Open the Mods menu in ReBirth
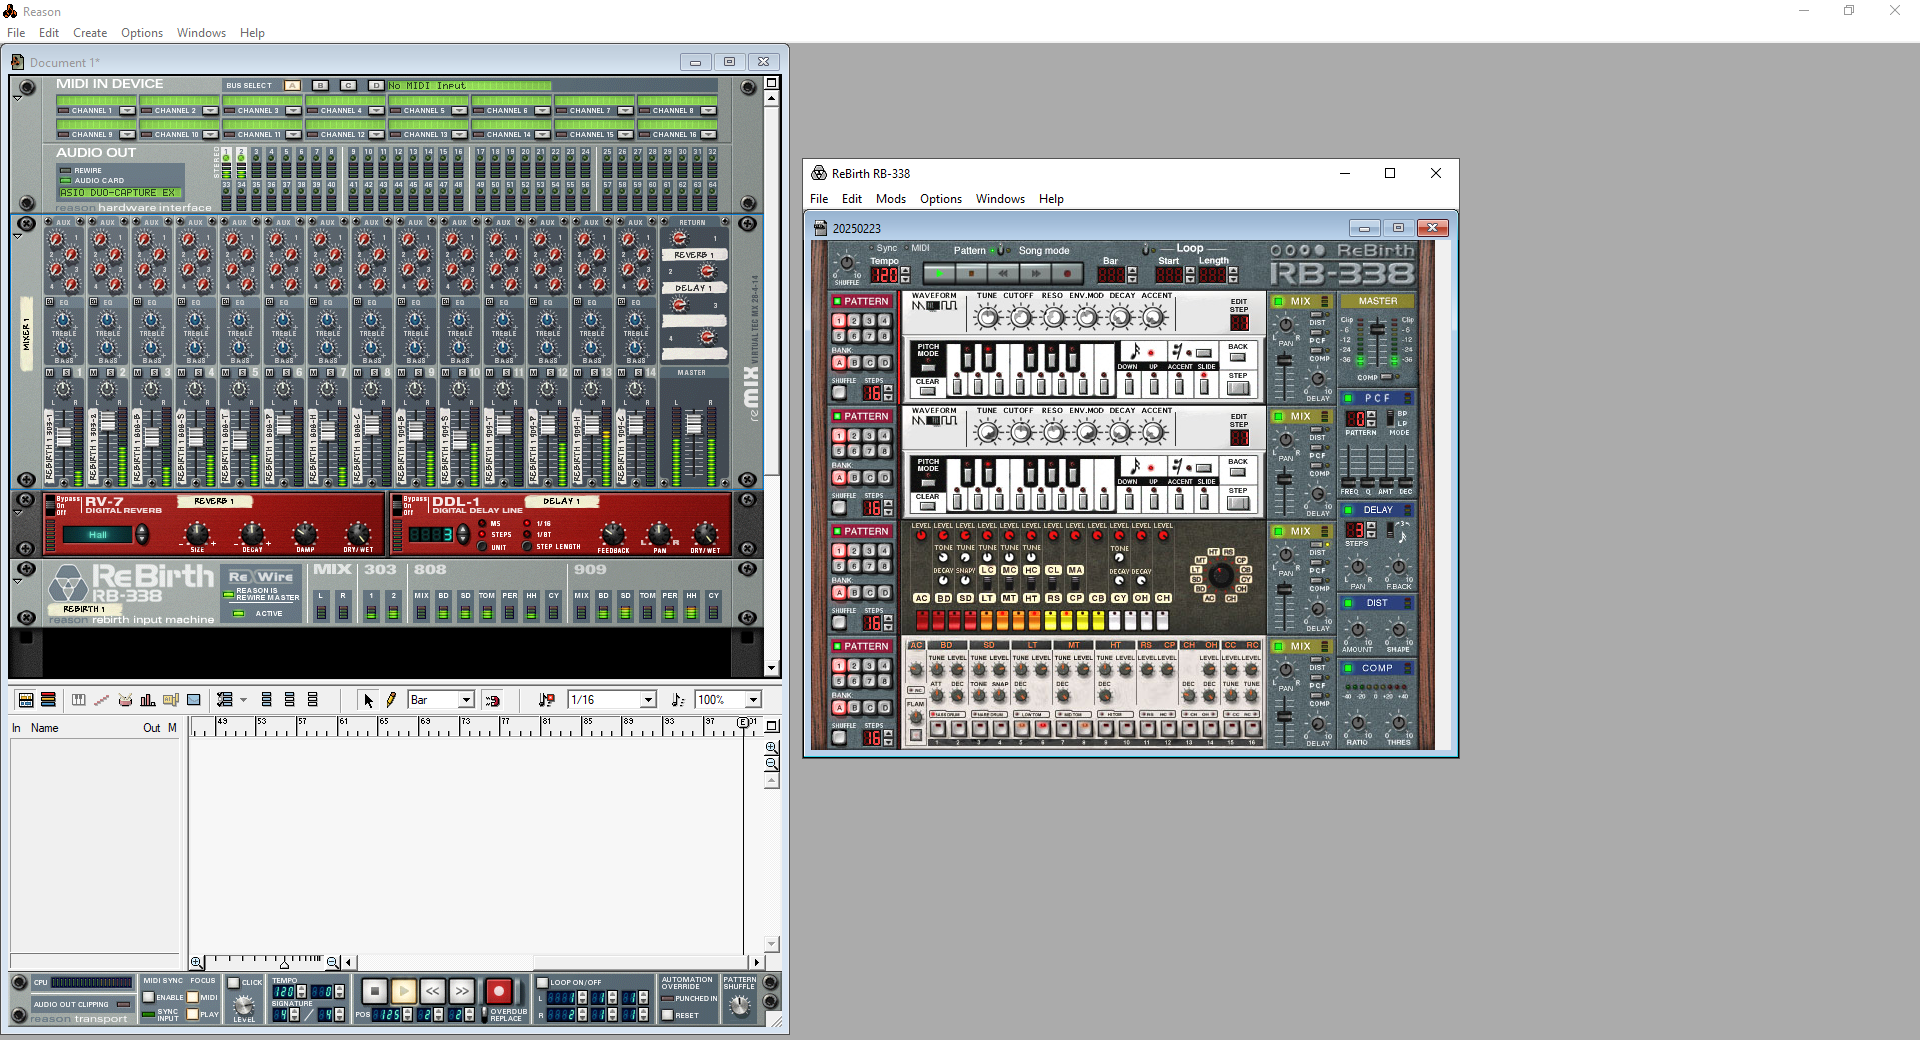 (x=890, y=199)
